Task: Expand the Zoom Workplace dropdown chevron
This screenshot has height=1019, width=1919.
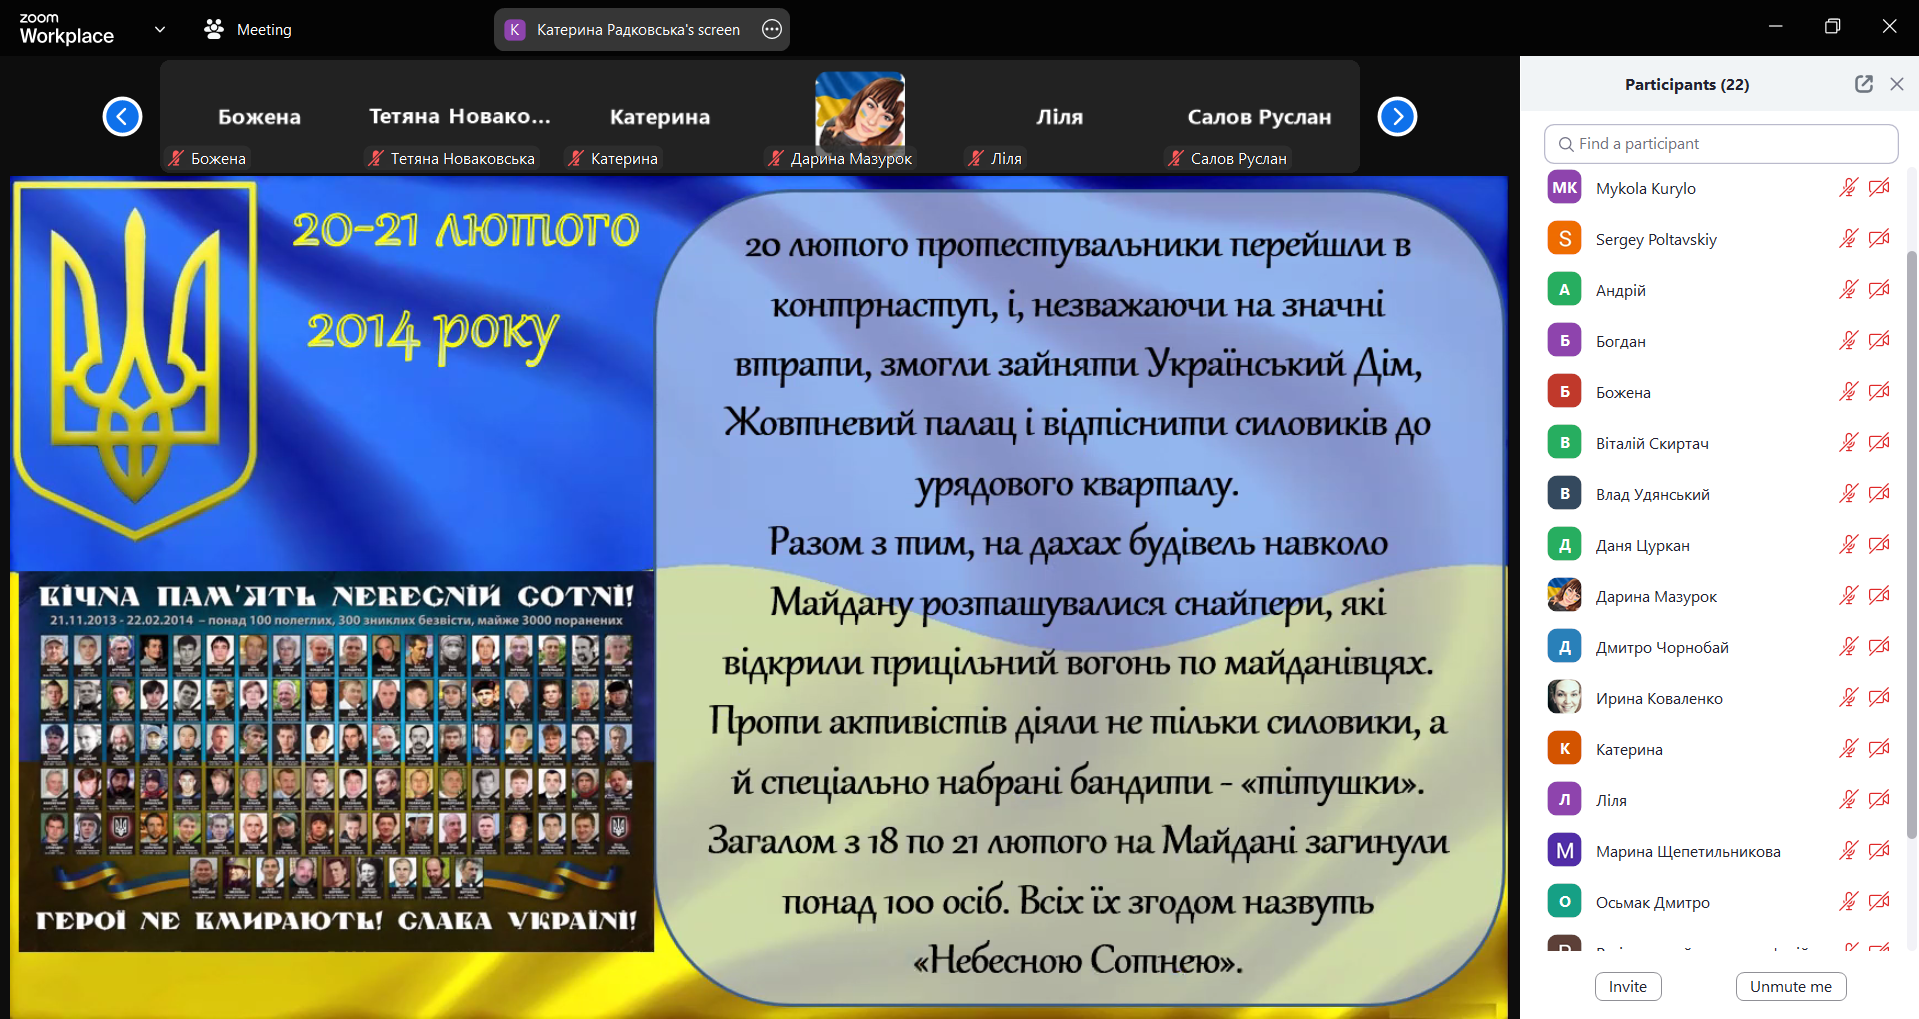Action: [160, 29]
